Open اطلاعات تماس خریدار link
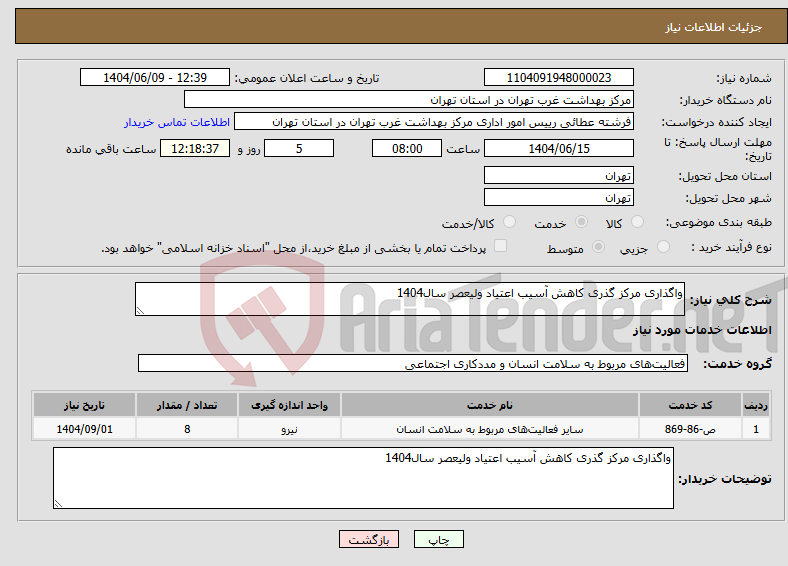Viewport: 788px width, 566px height. (177, 122)
